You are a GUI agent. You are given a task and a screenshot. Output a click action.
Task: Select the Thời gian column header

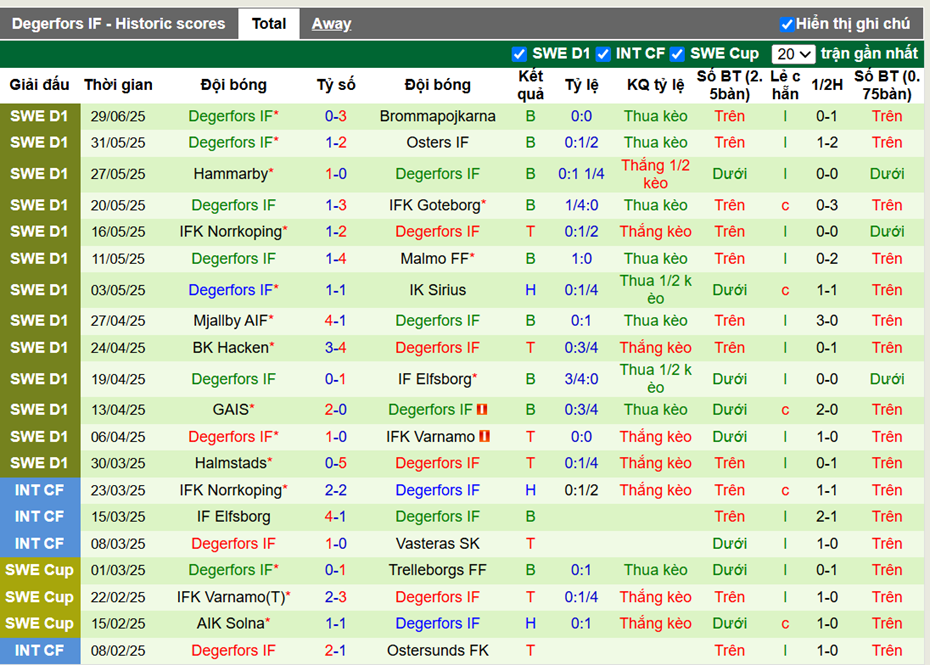pos(118,85)
